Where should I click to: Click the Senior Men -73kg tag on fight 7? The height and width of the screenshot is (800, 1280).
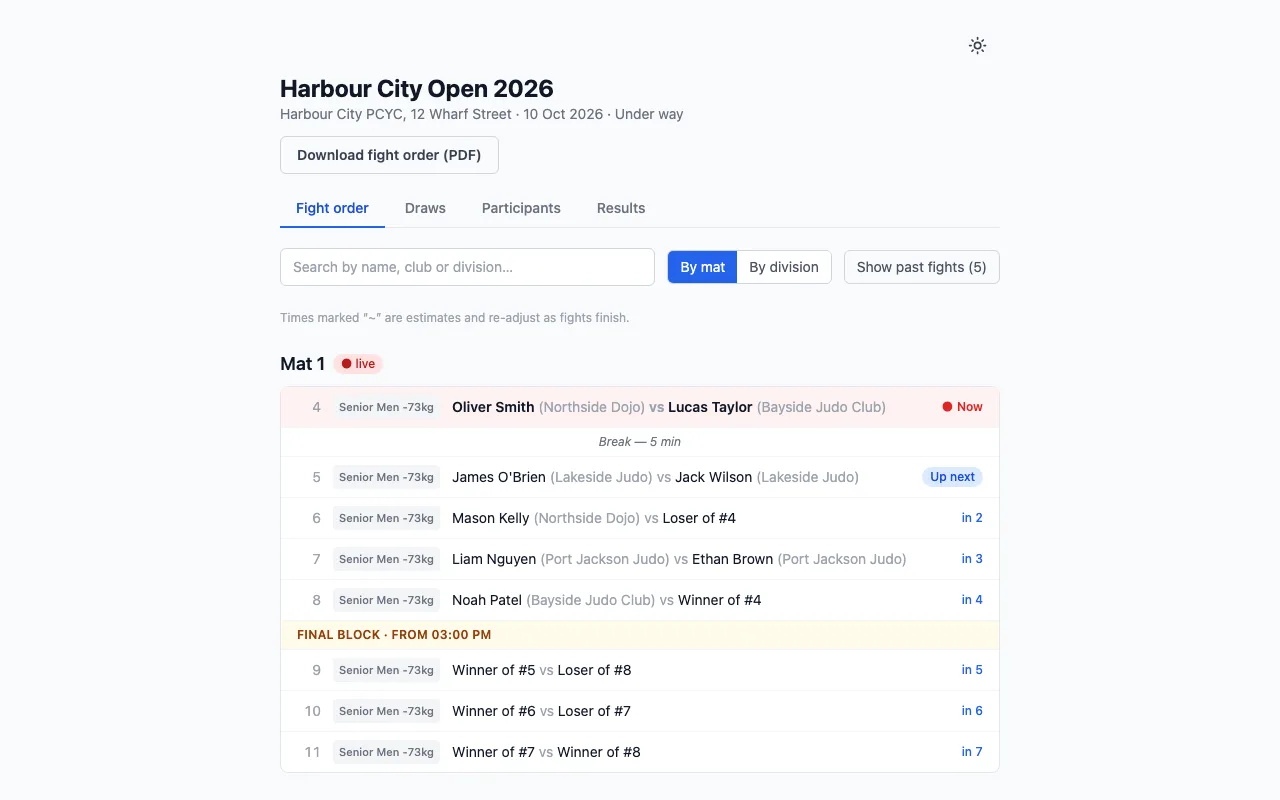coord(386,559)
